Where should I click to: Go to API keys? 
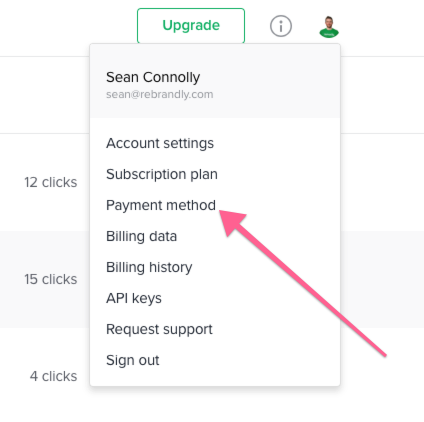(x=134, y=298)
